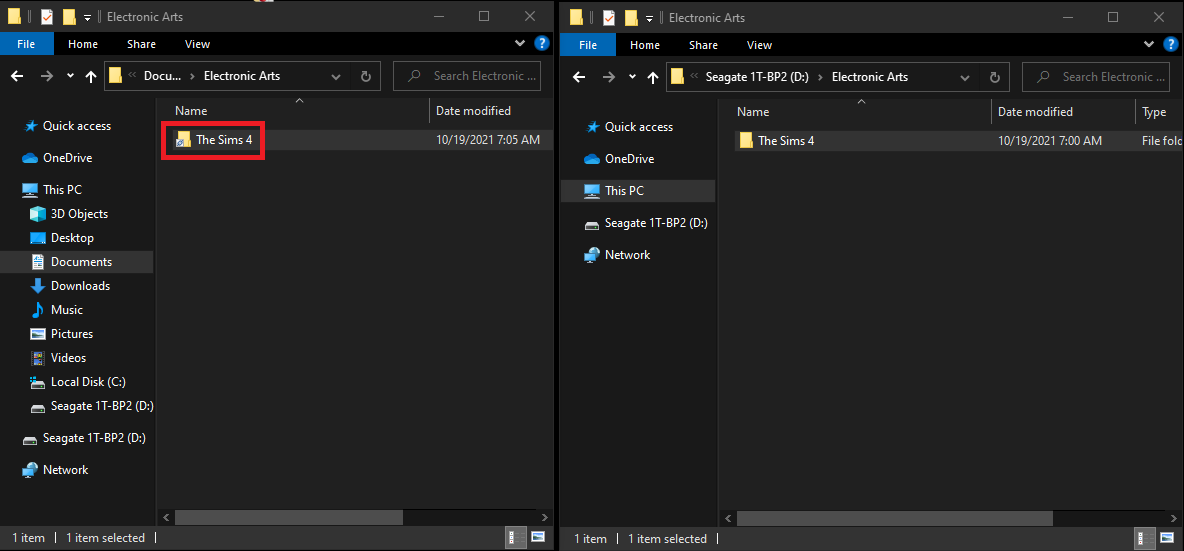1184x551 pixels.
Task: Open View tab in right Explorer window
Action: (x=759, y=45)
